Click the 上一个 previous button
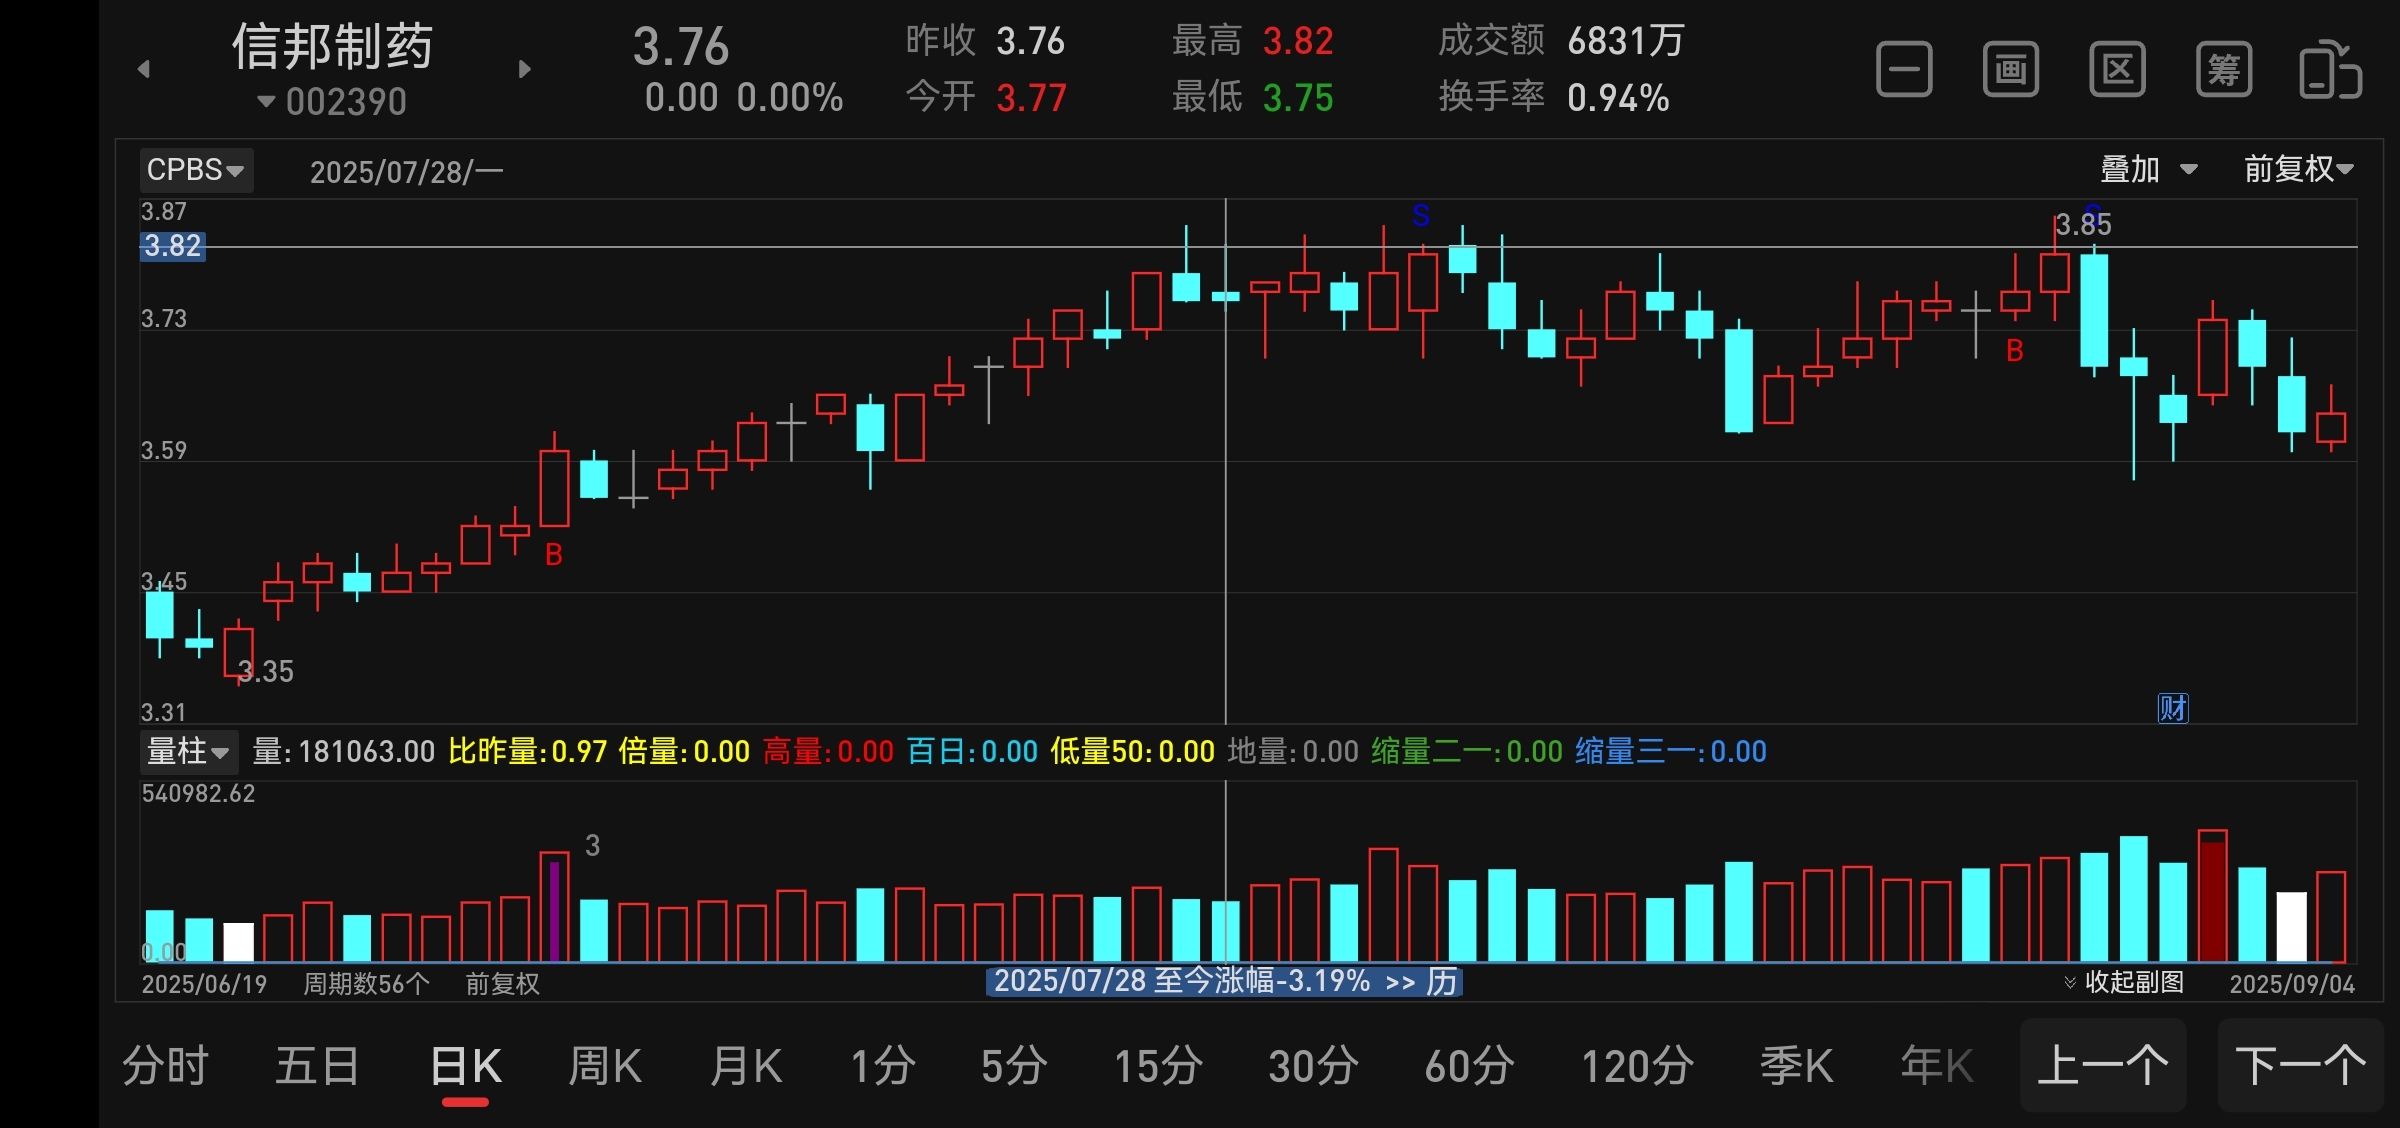 point(2103,1066)
